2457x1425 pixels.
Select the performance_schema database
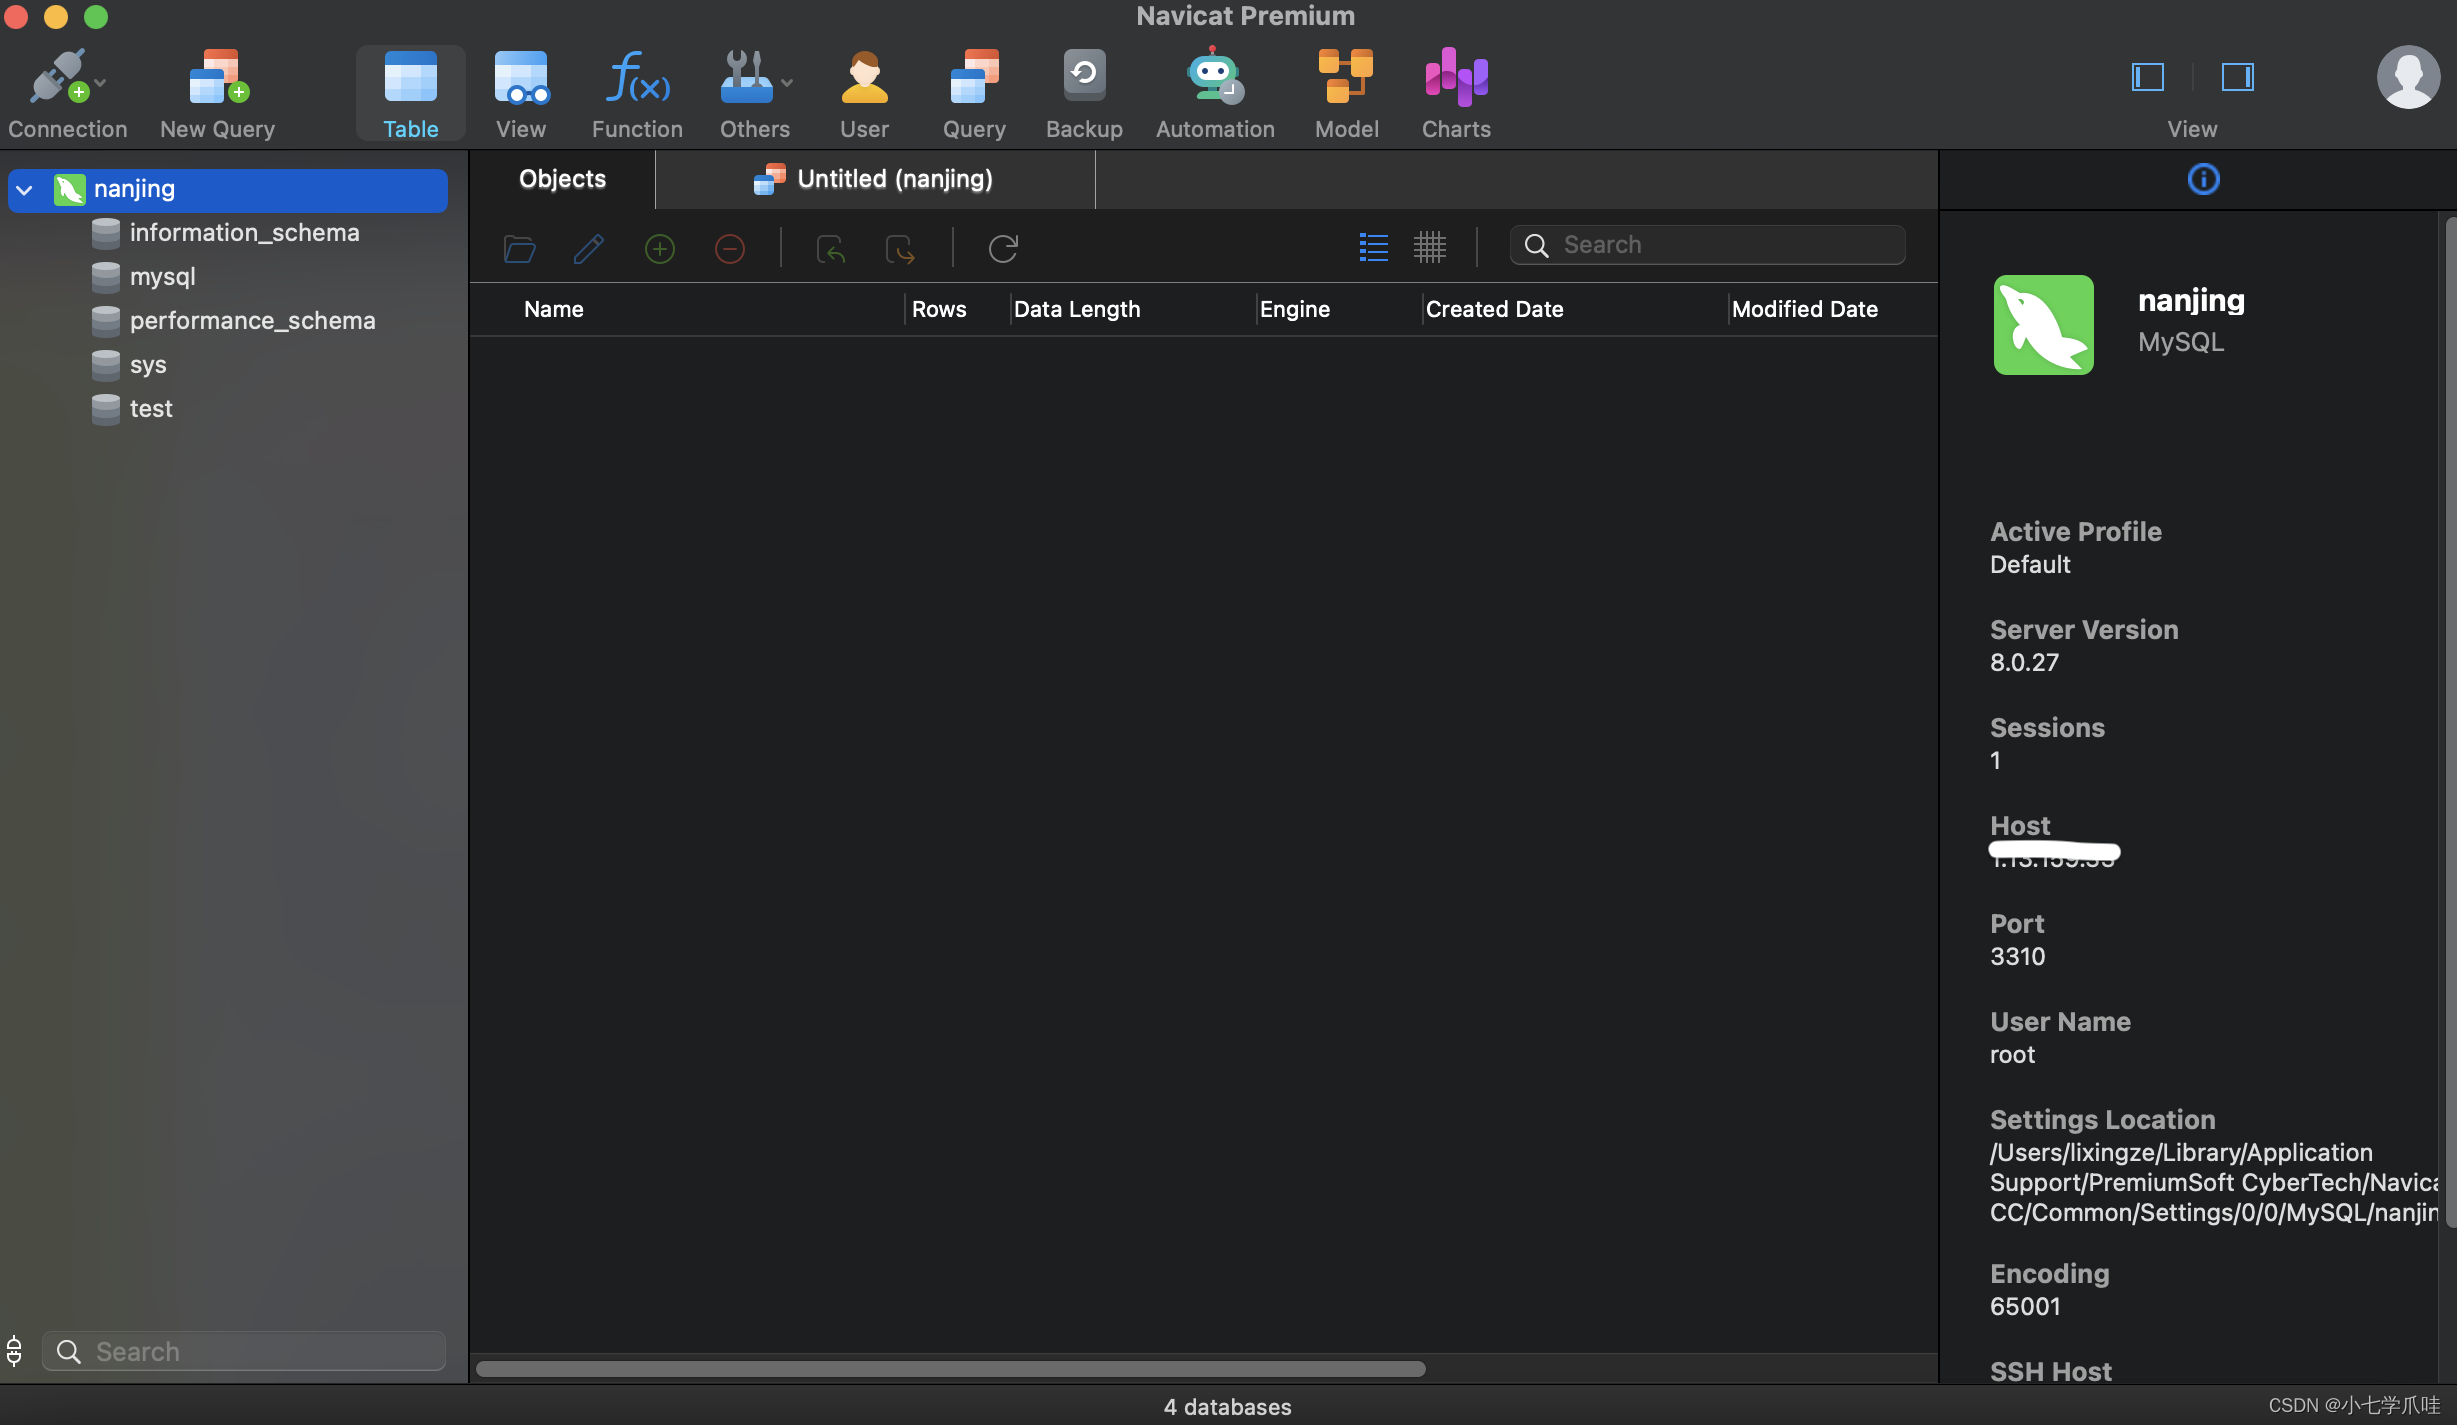(x=252, y=321)
